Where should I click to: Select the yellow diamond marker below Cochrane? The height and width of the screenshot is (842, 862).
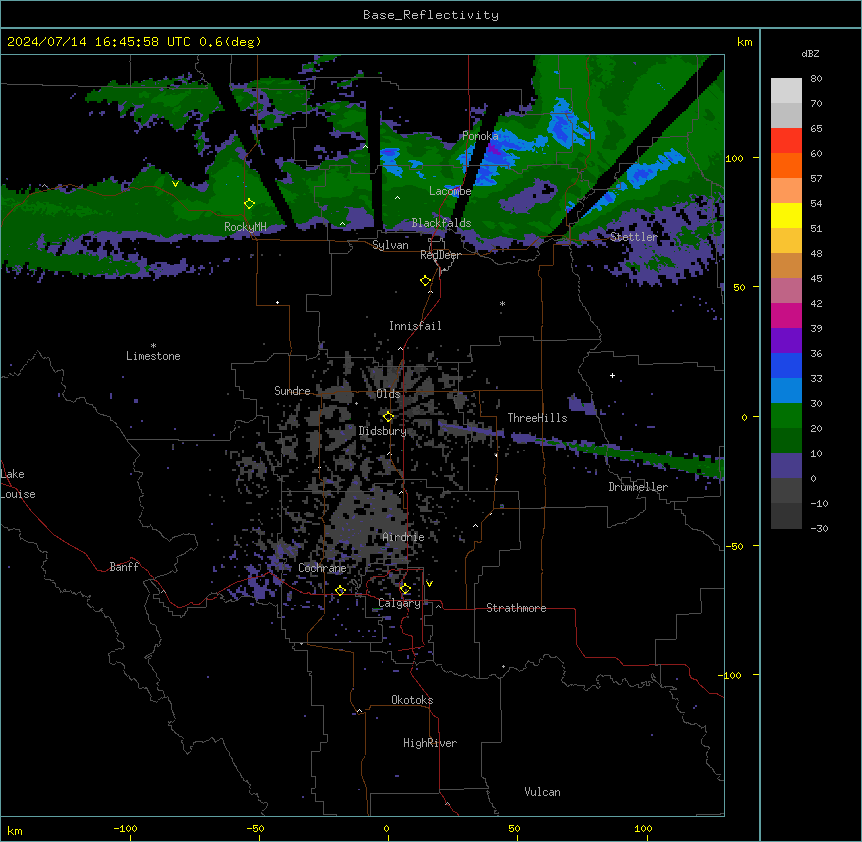340,590
